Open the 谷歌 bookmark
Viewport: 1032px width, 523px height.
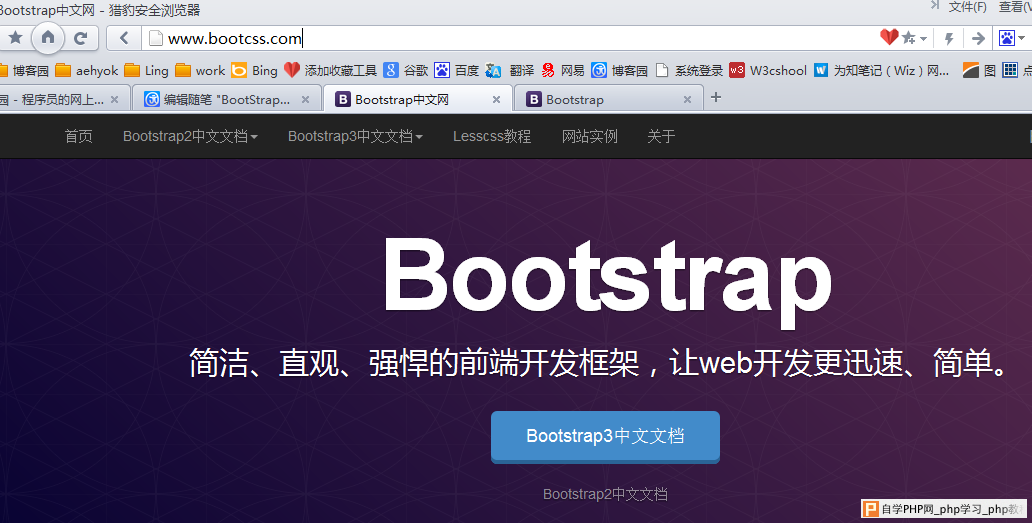click(406, 70)
